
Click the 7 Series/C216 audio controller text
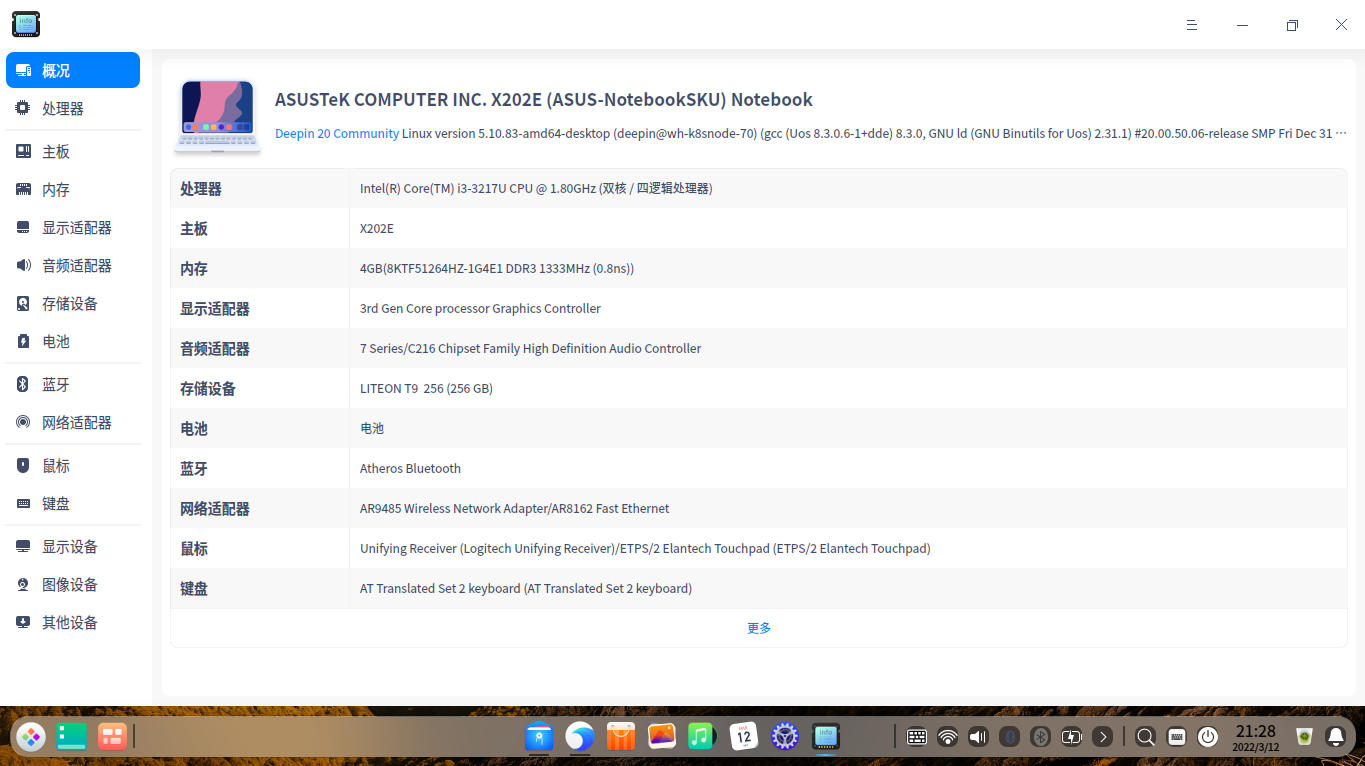[x=530, y=348]
